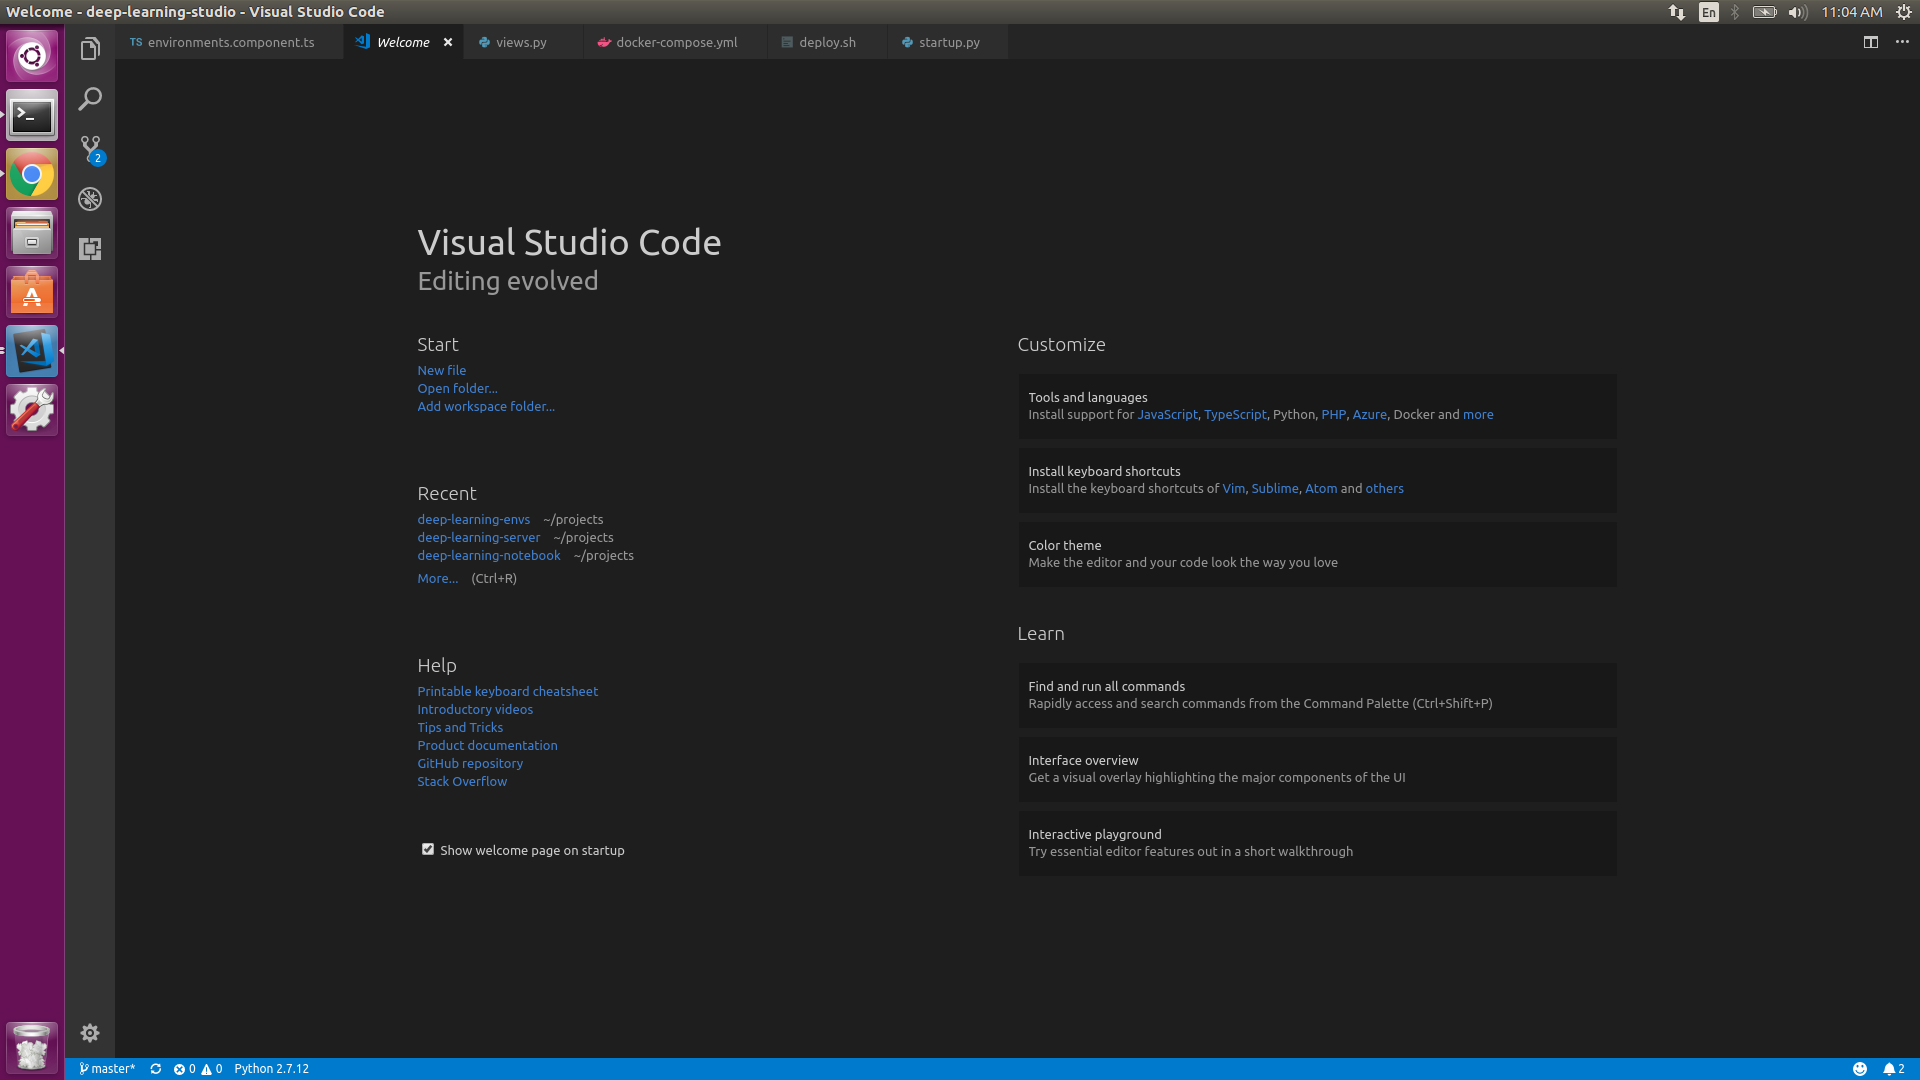Open the deep-learning-envs recent project link

point(473,519)
